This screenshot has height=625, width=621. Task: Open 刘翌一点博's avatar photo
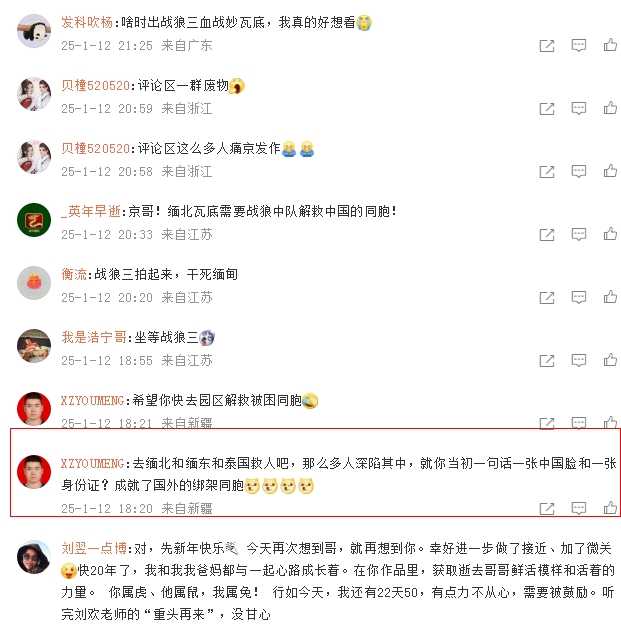(x=34, y=557)
